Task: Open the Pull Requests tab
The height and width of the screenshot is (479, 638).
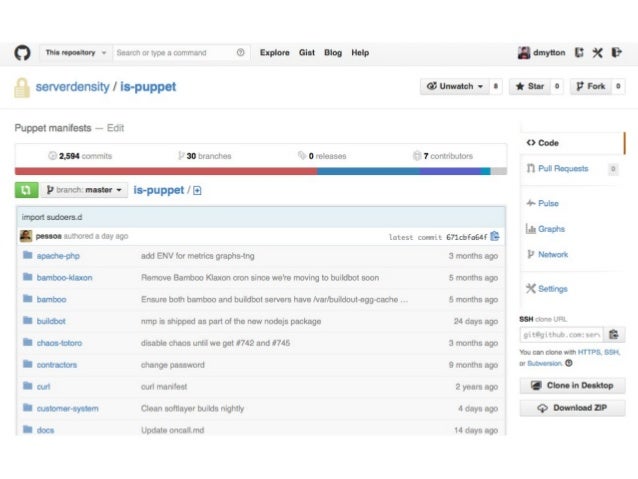Action: pos(563,168)
